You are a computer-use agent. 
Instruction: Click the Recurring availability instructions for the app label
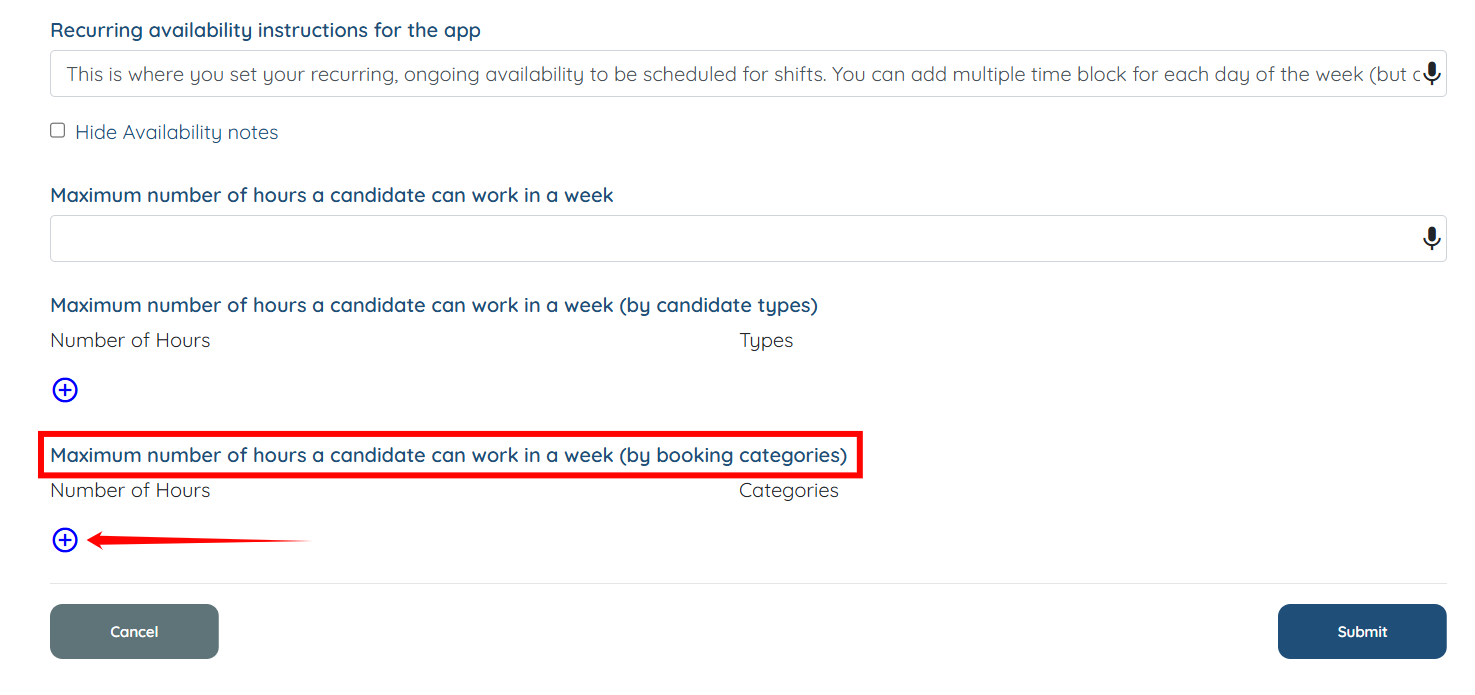265,30
